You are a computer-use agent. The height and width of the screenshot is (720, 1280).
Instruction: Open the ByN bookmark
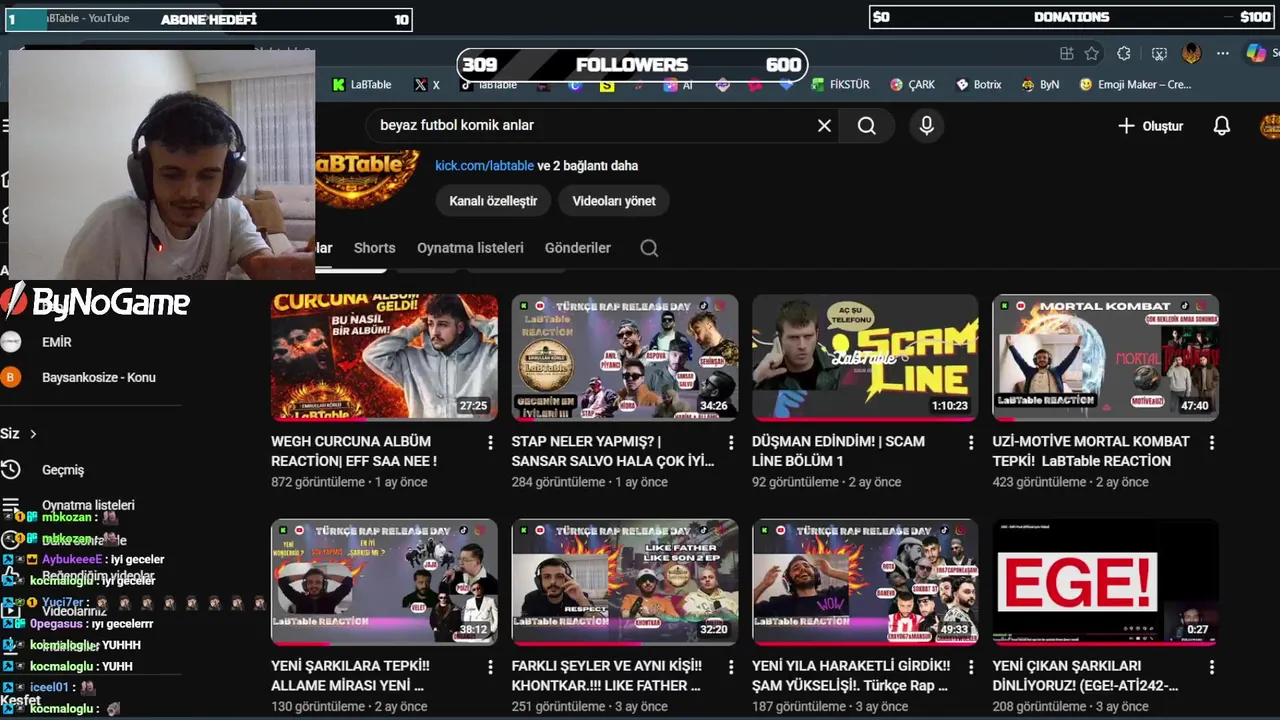pyautogui.click(x=1040, y=85)
